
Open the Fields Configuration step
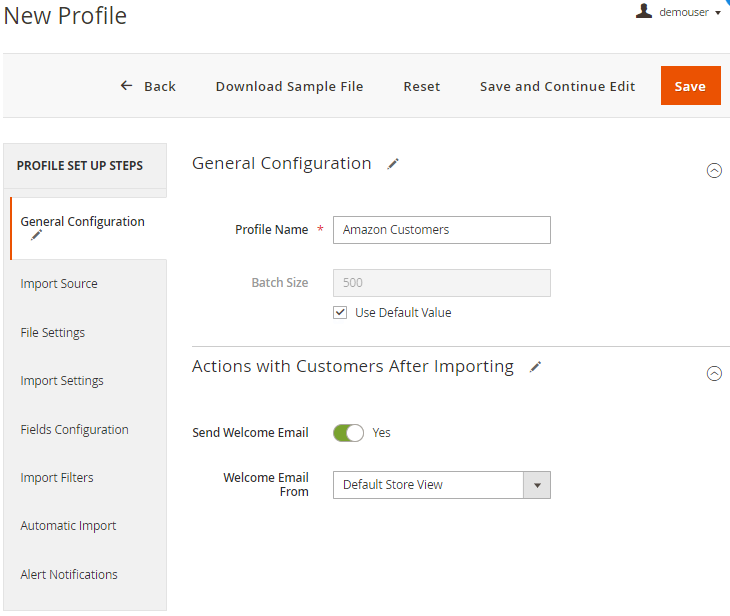(x=74, y=429)
